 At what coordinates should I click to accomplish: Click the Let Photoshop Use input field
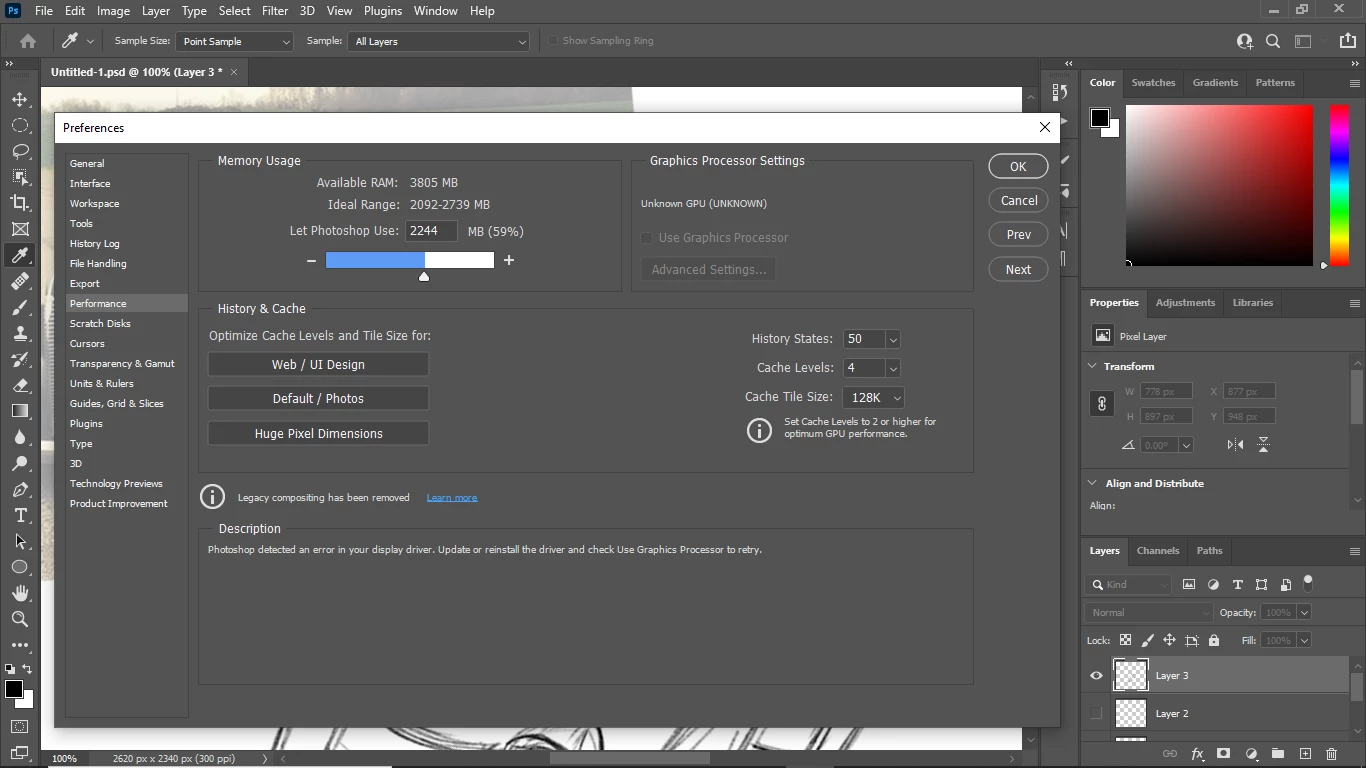pyautogui.click(x=432, y=231)
